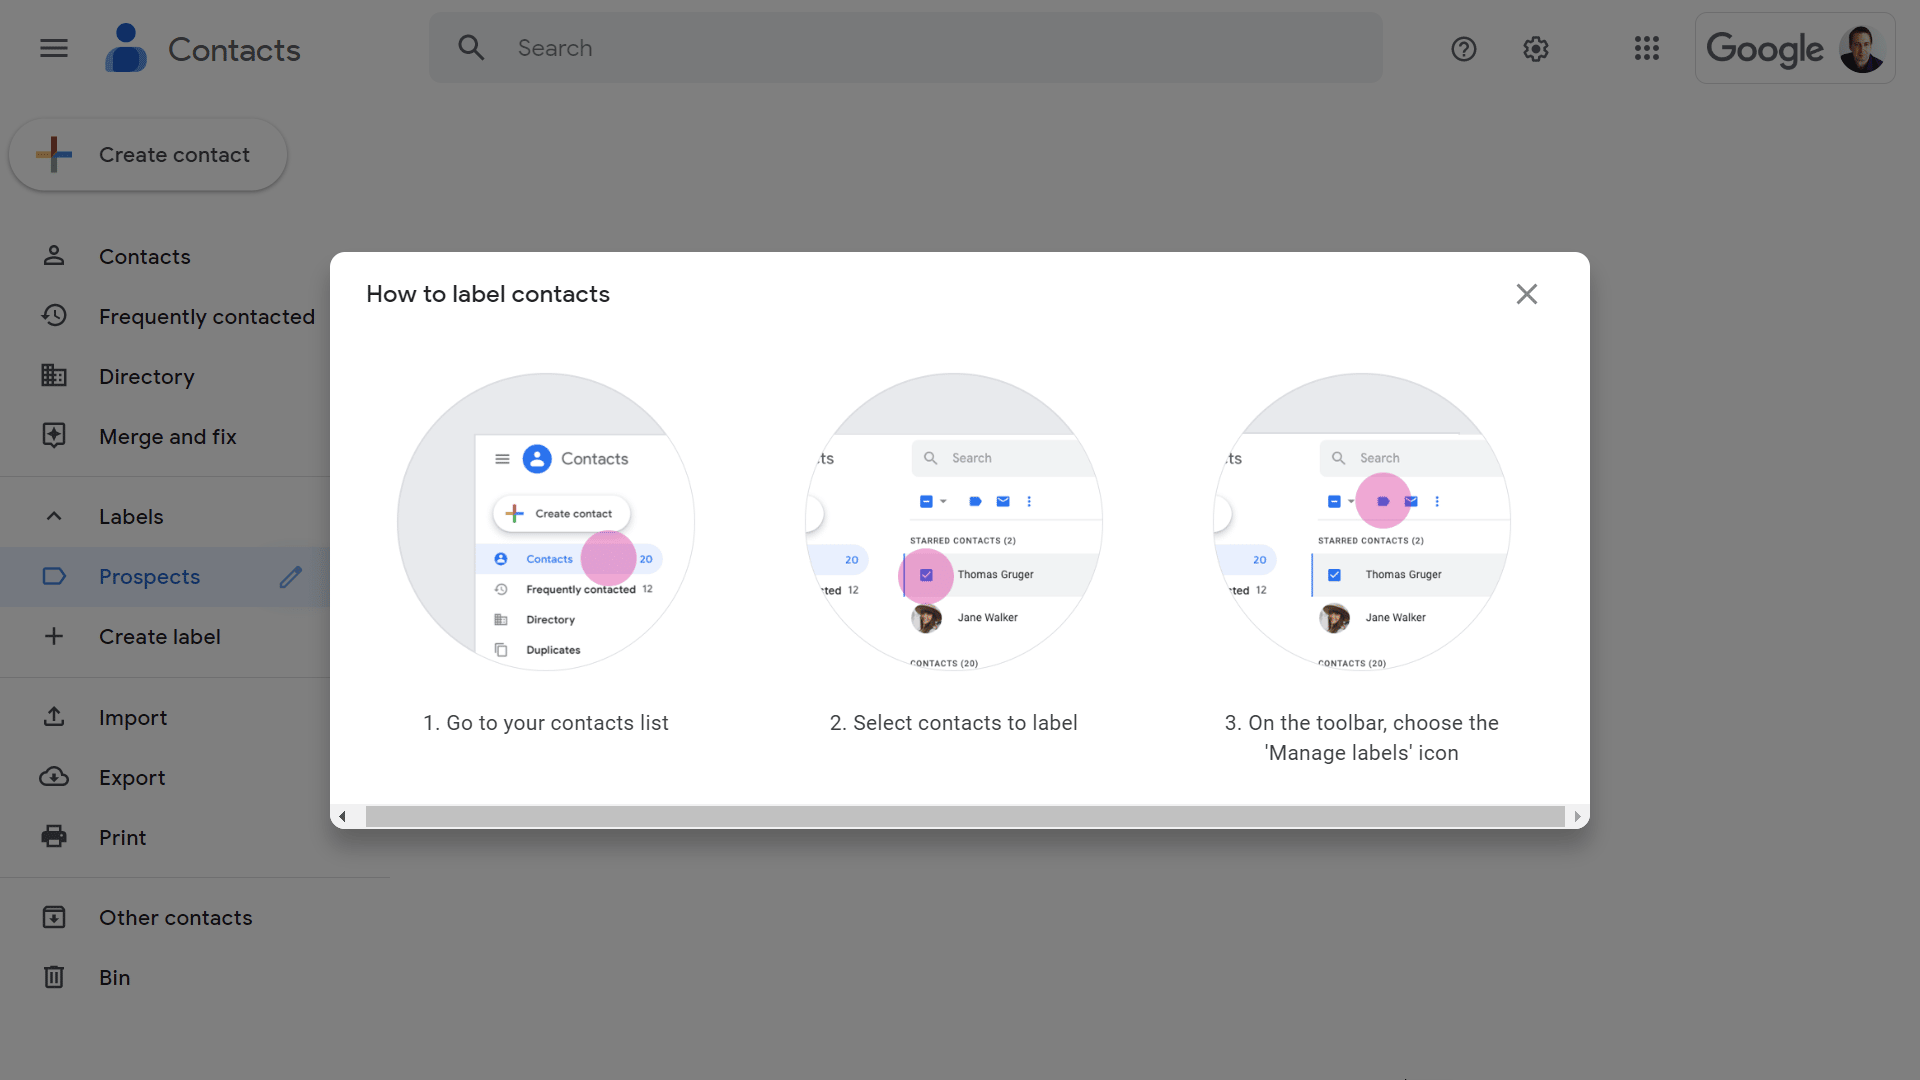Edit the Prospects label with pencil icon
Viewport: 1920px width, 1080px height.
click(291, 577)
